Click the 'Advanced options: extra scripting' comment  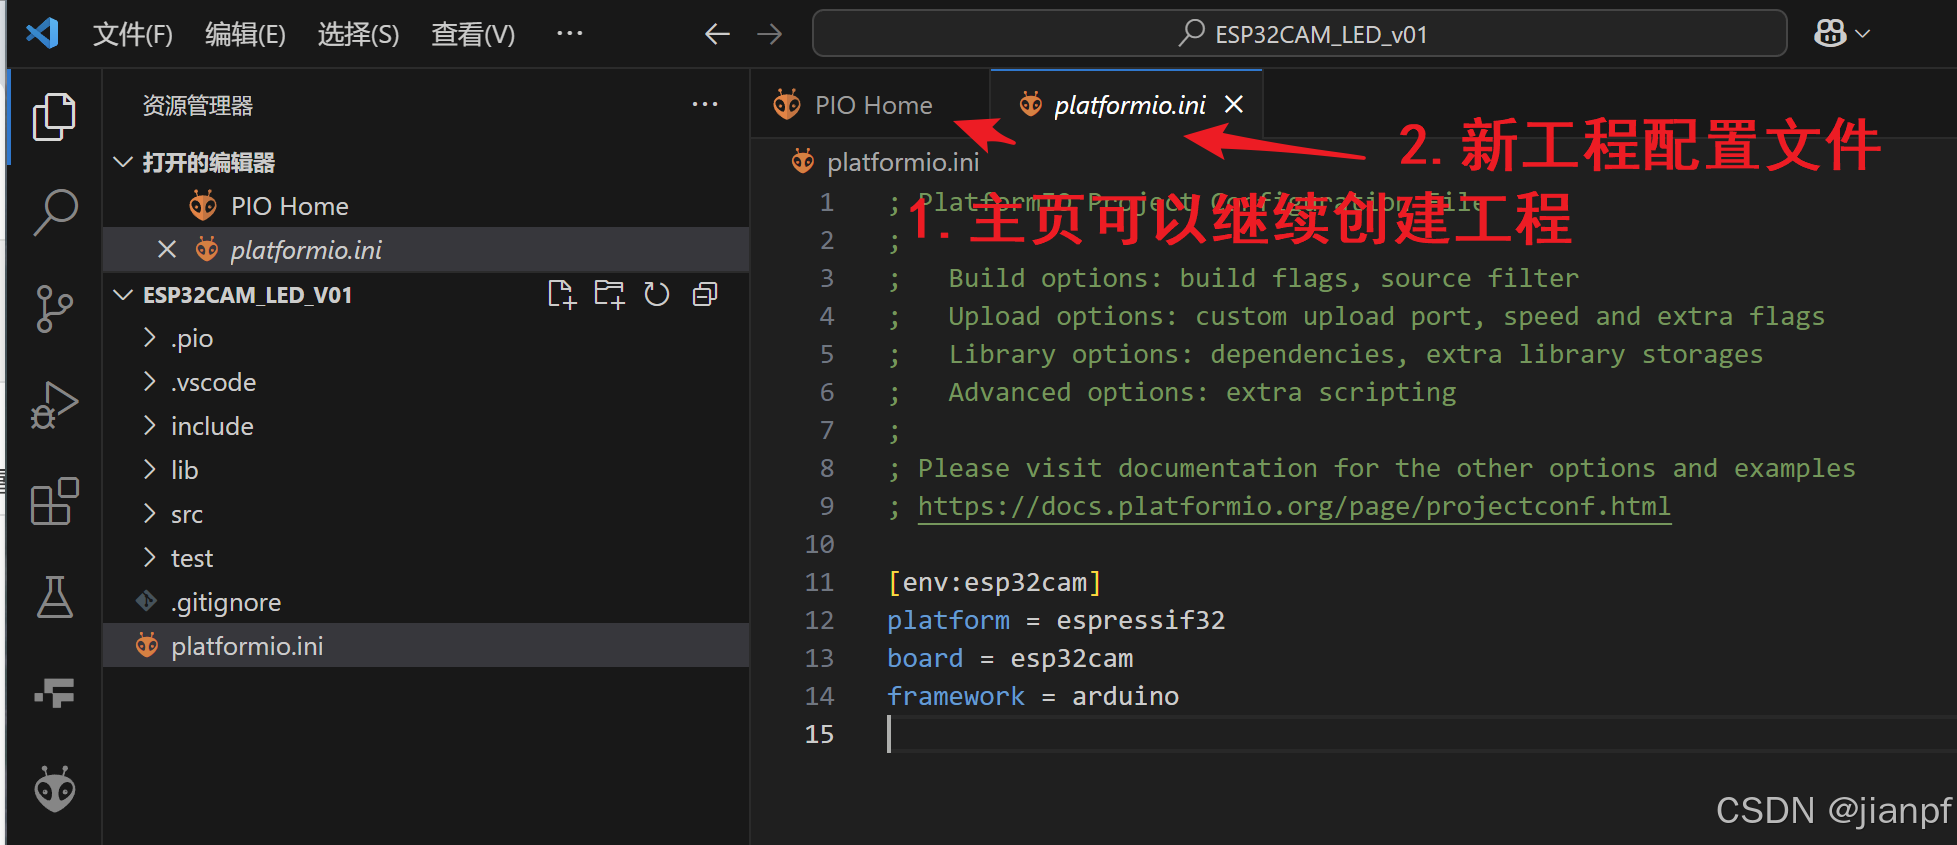tap(1172, 392)
